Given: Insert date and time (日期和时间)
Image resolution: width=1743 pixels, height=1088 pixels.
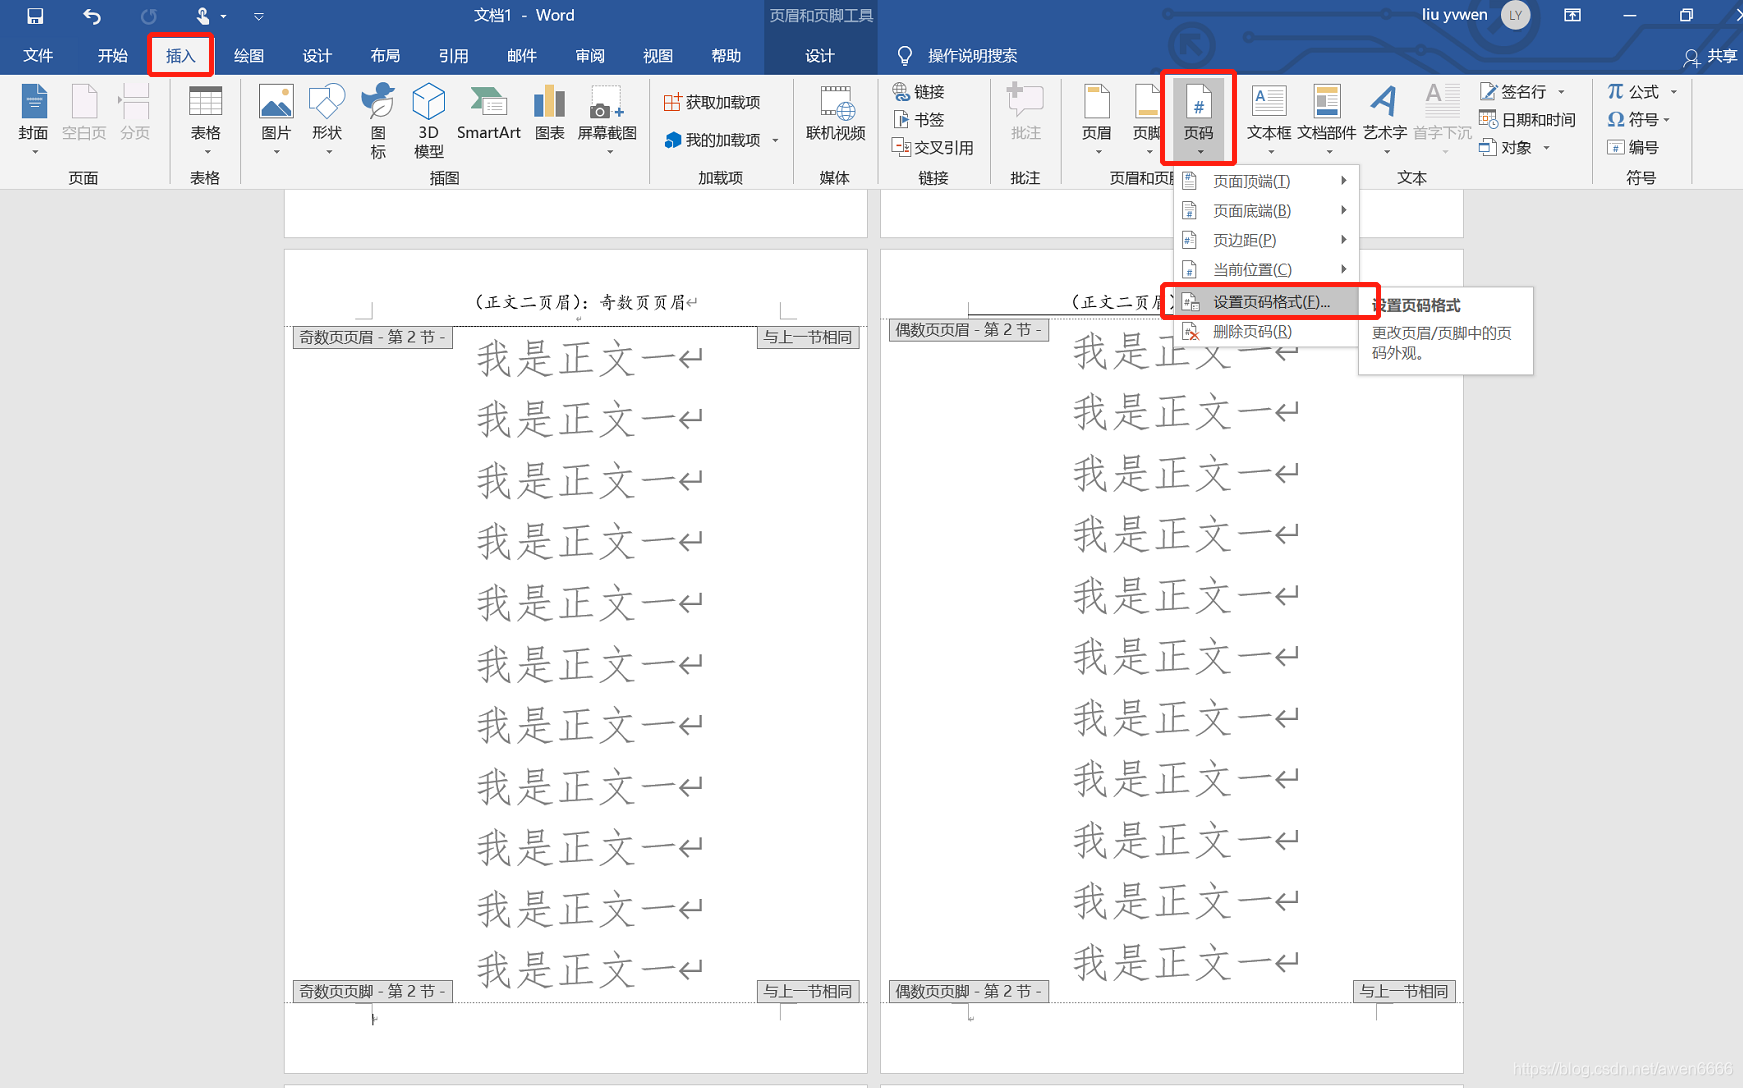Looking at the screenshot, I should pyautogui.click(x=1528, y=120).
